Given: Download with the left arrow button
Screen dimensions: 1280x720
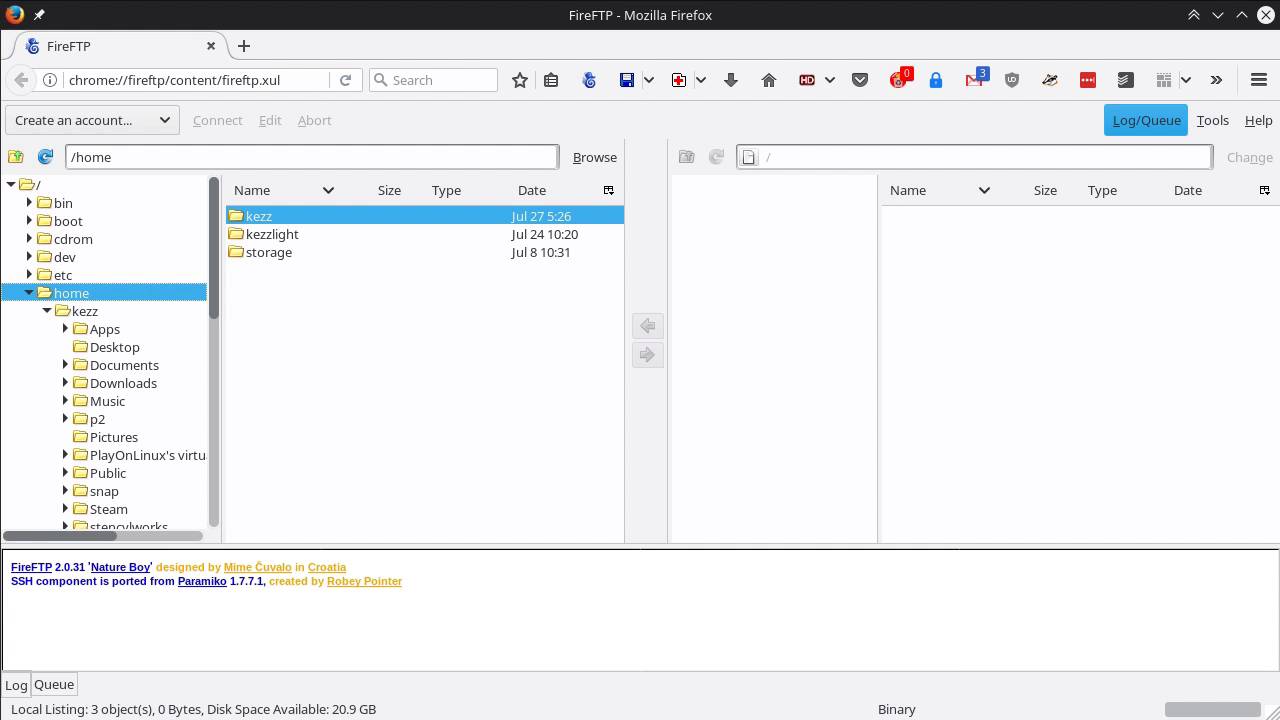Looking at the screenshot, I should 648,326.
